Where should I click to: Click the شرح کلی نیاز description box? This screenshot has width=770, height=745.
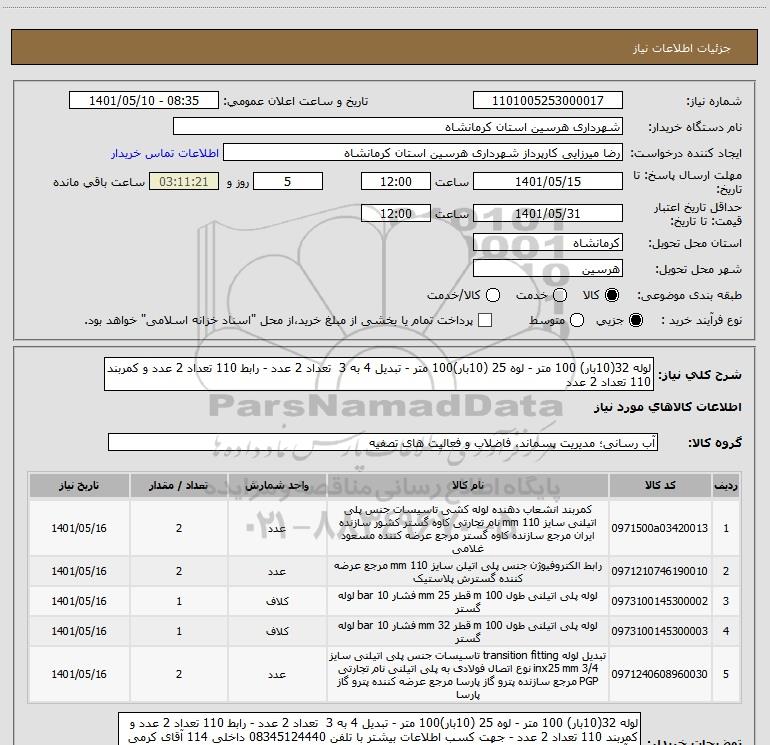(x=379, y=374)
